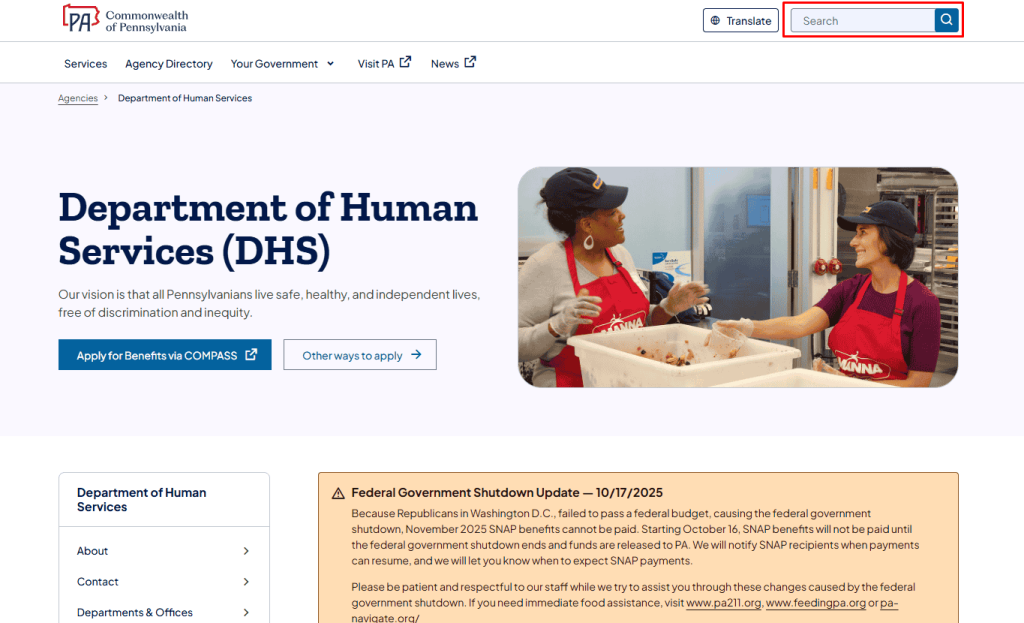Click the Commonwealth of Pennsylvania PA logo
The width and height of the screenshot is (1024, 623).
tap(80, 20)
